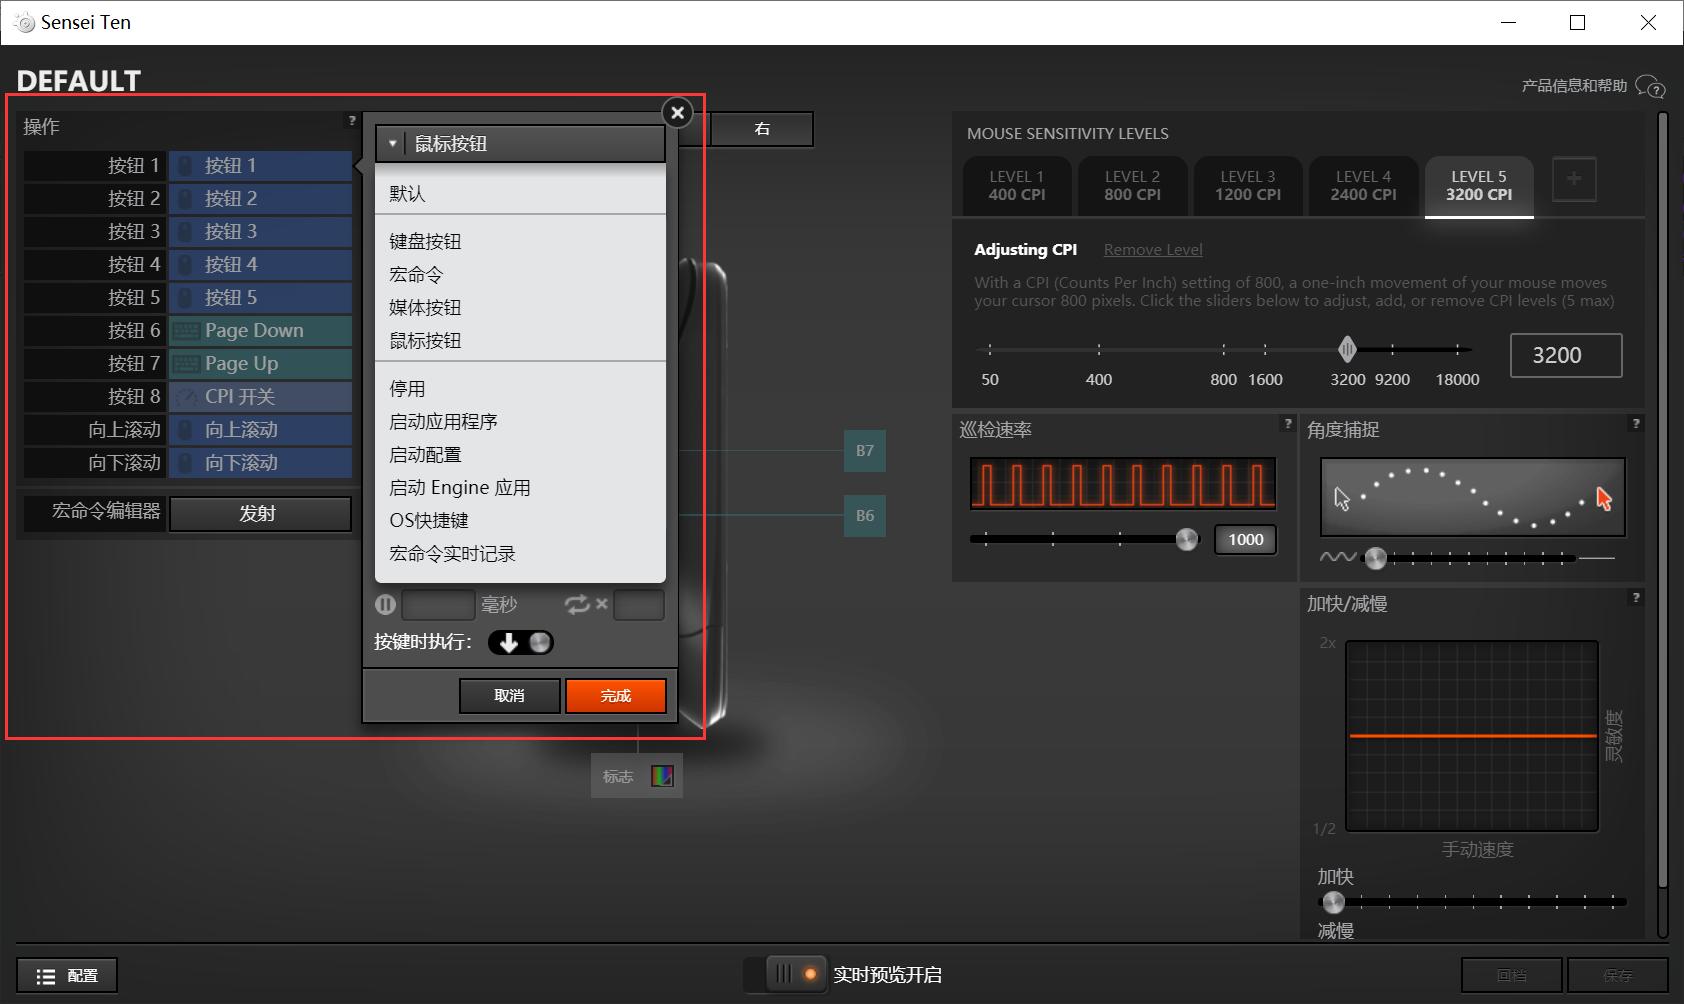Open the 产品信息和帮助 help icon
This screenshot has height=1004, width=1684.
point(1649,86)
